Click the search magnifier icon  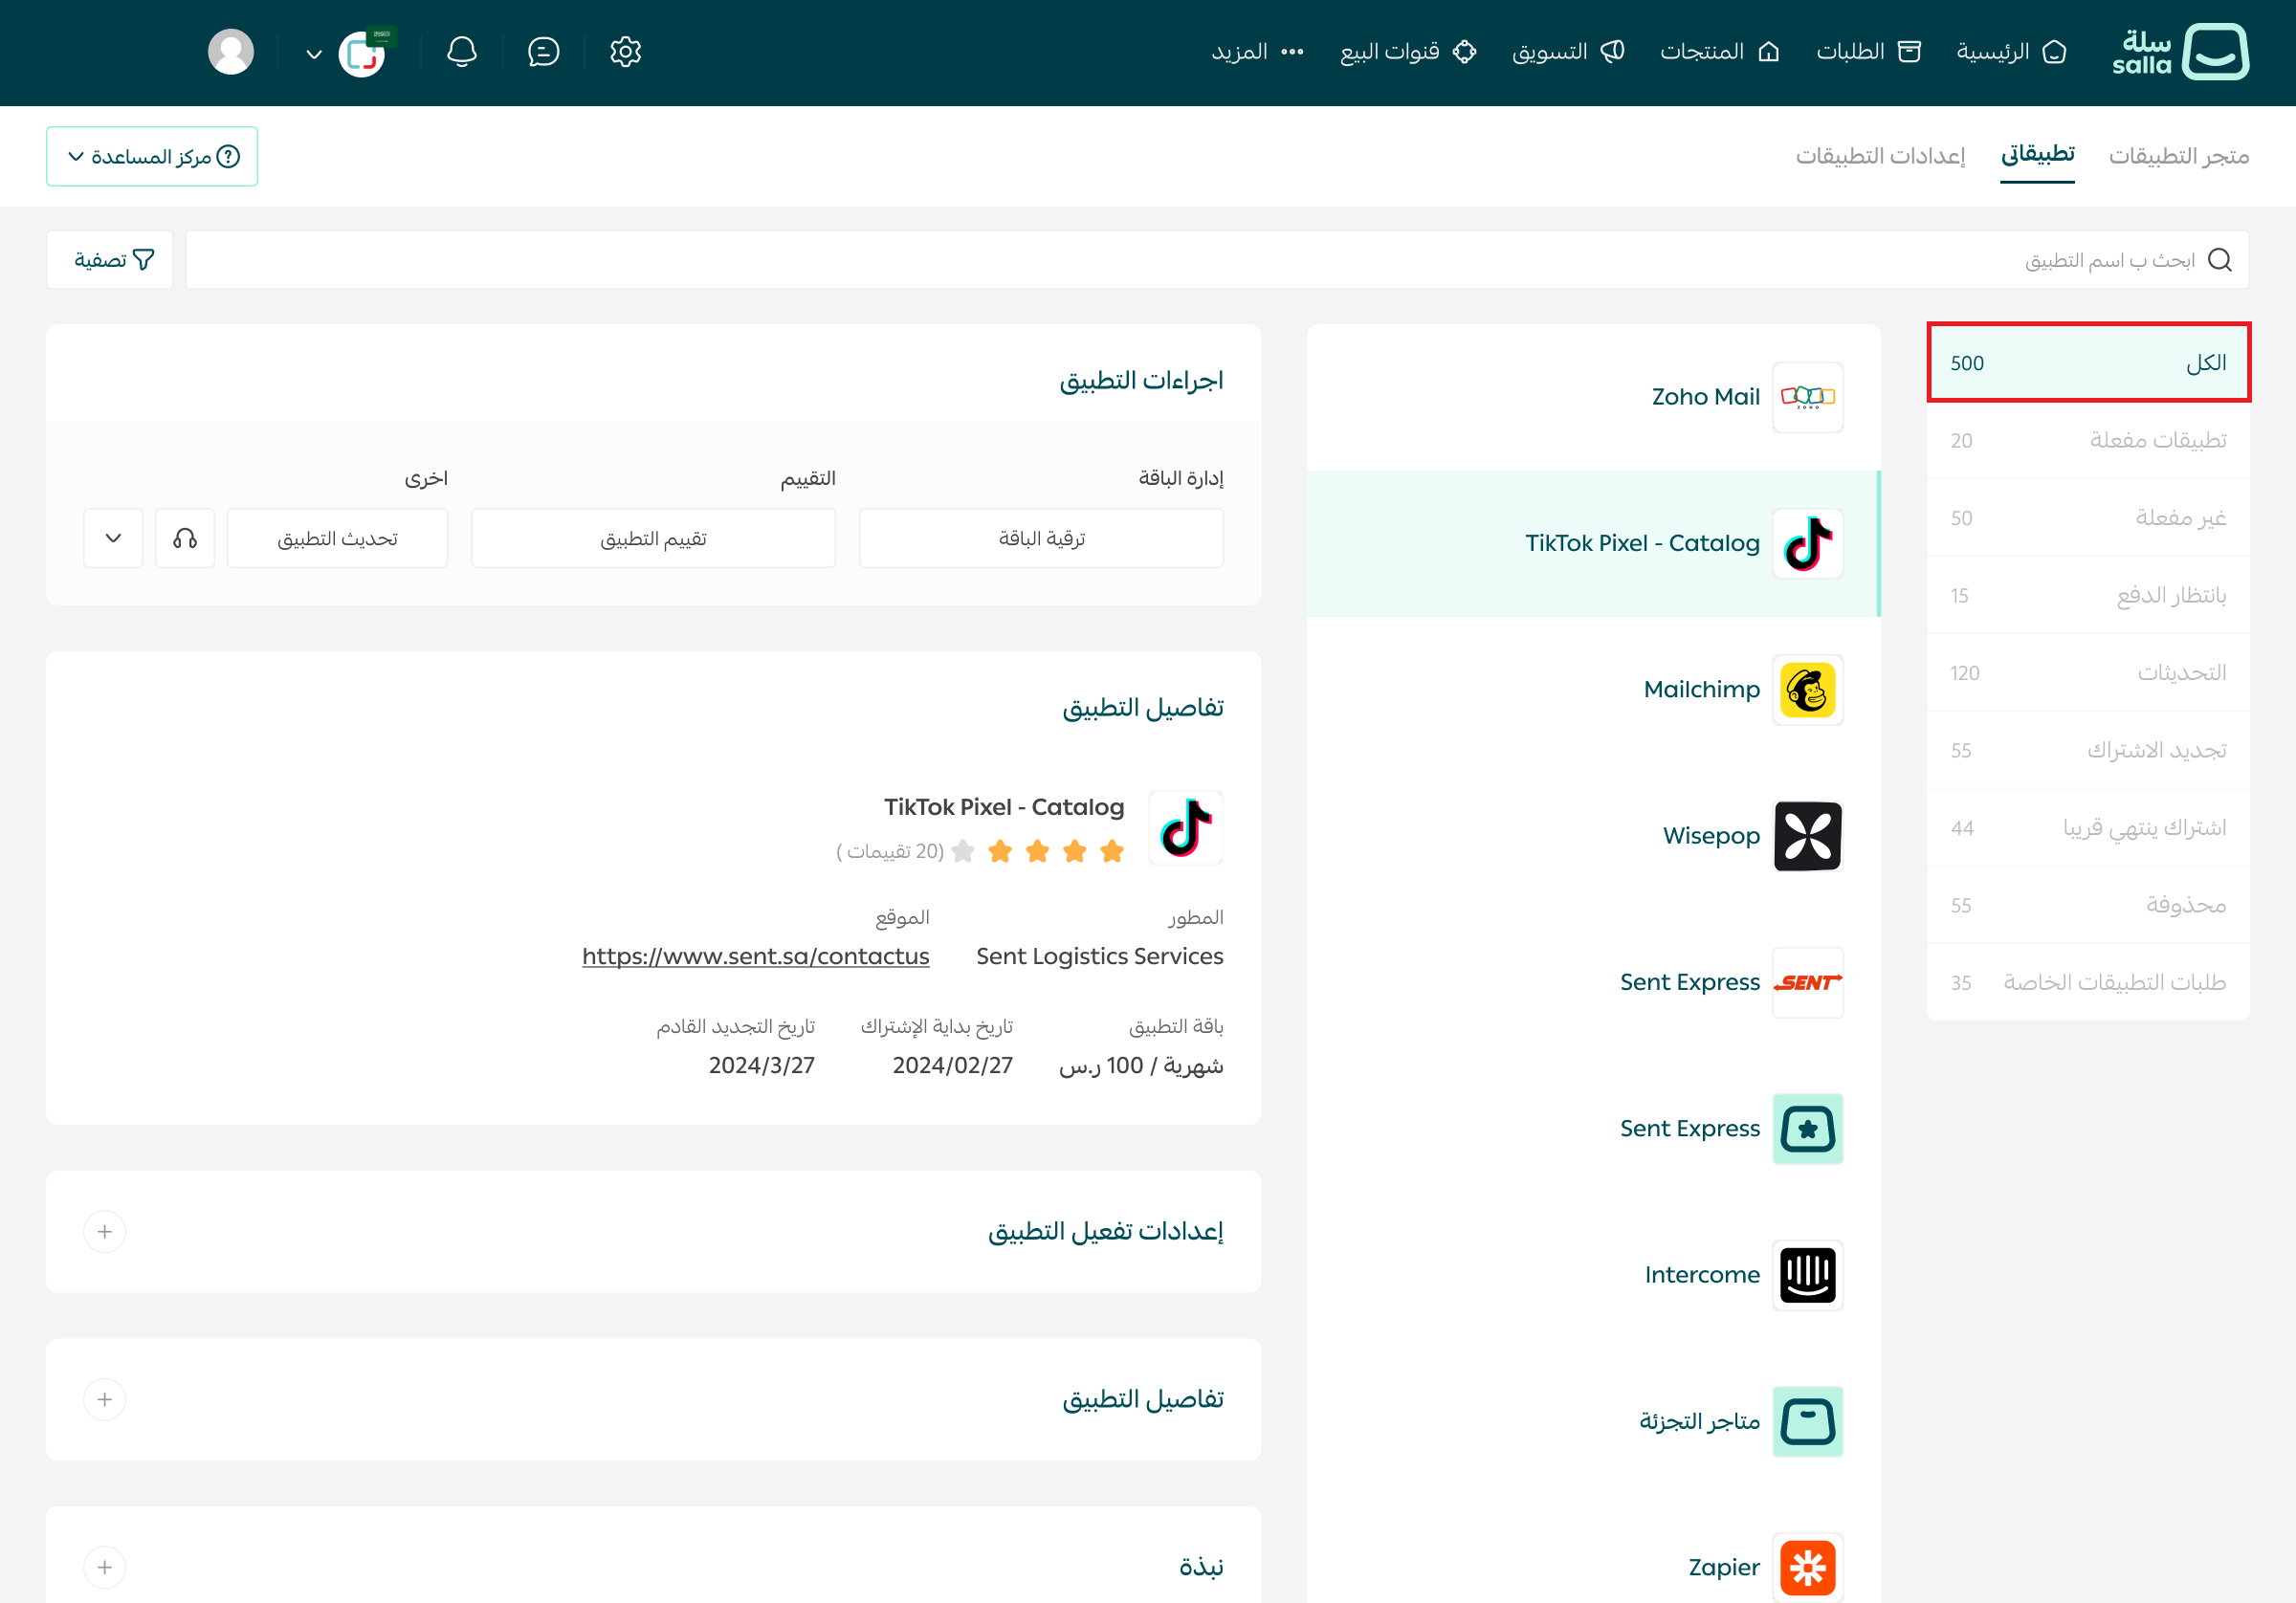coord(2219,260)
